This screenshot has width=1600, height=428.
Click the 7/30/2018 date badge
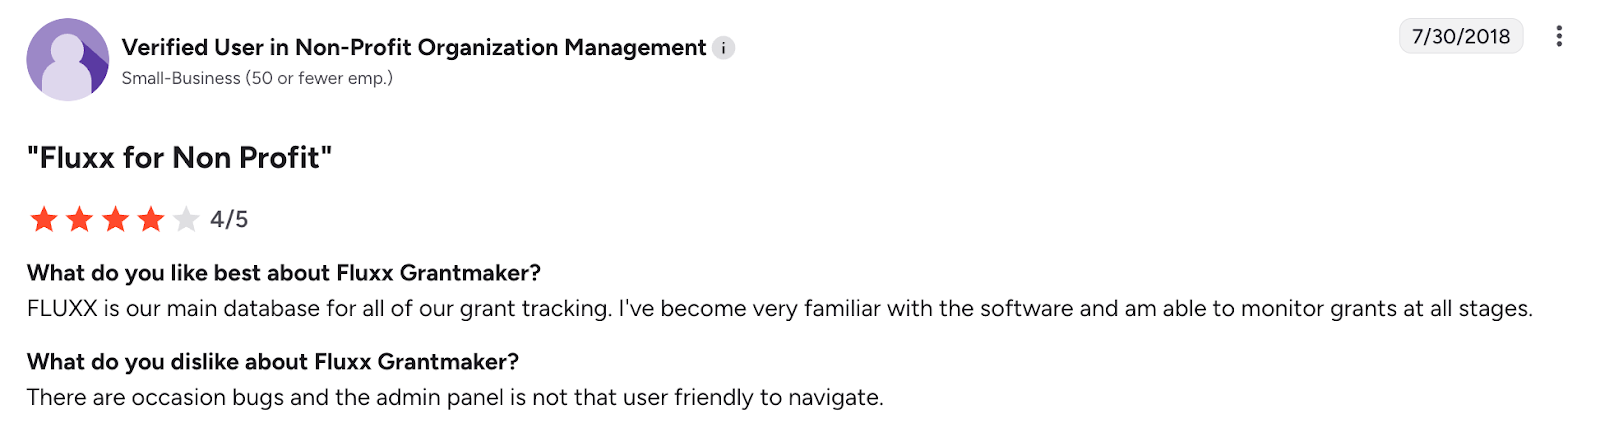1460,37
